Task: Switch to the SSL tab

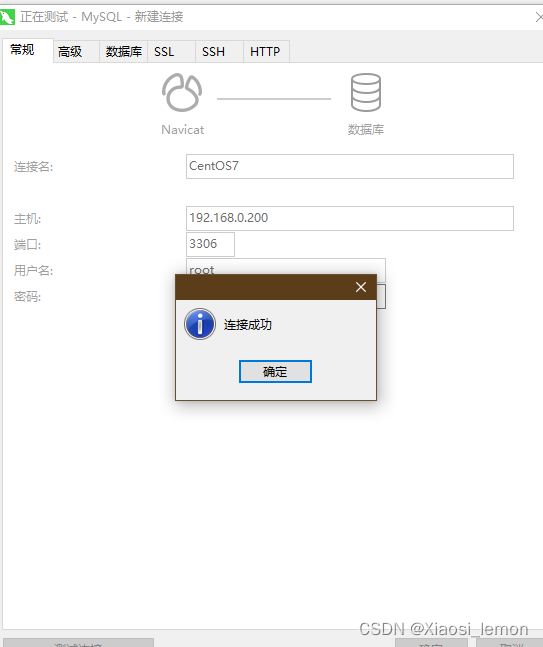Action: coord(171,52)
